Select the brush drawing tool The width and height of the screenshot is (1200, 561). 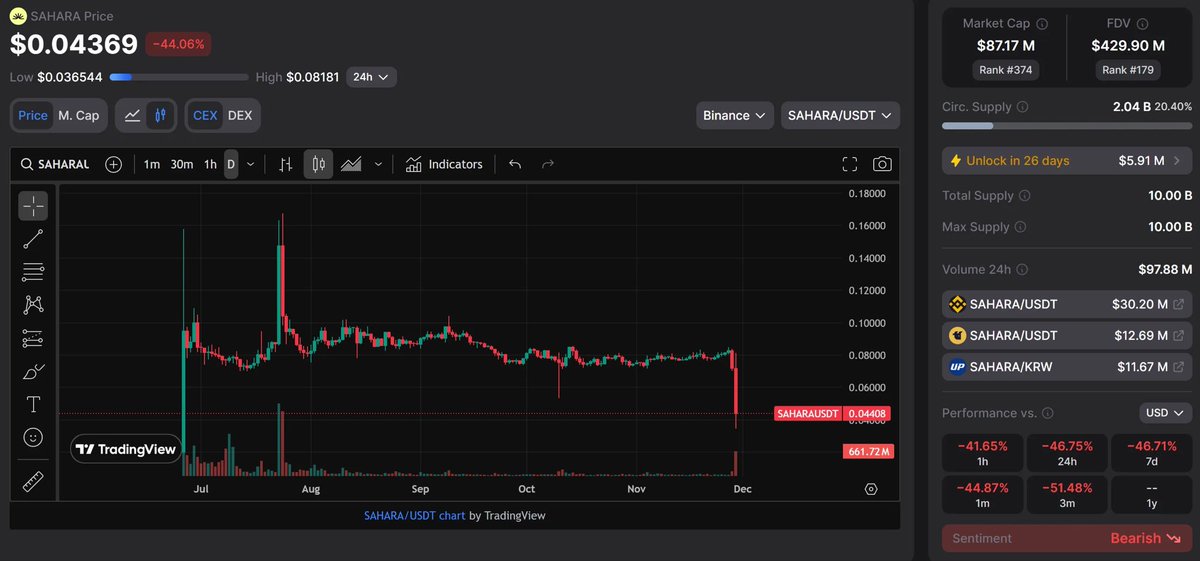(33, 371)
